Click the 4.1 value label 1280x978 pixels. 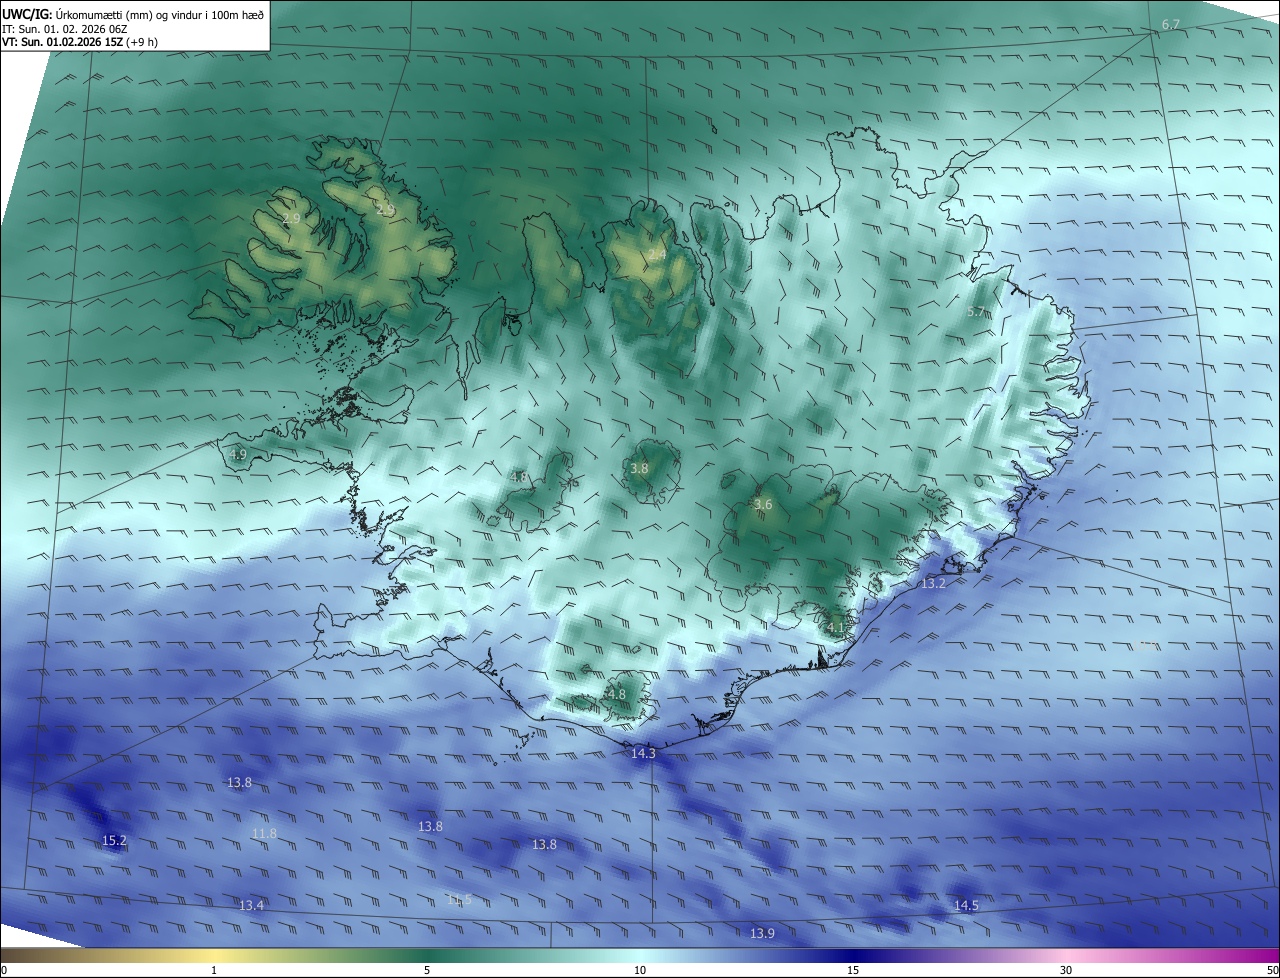point(836,627)
